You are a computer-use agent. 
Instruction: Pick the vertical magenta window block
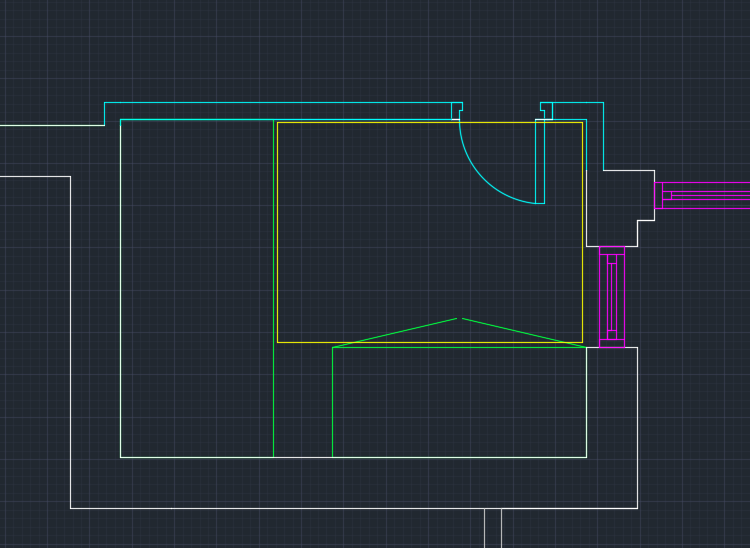click(x=612, y=296)
